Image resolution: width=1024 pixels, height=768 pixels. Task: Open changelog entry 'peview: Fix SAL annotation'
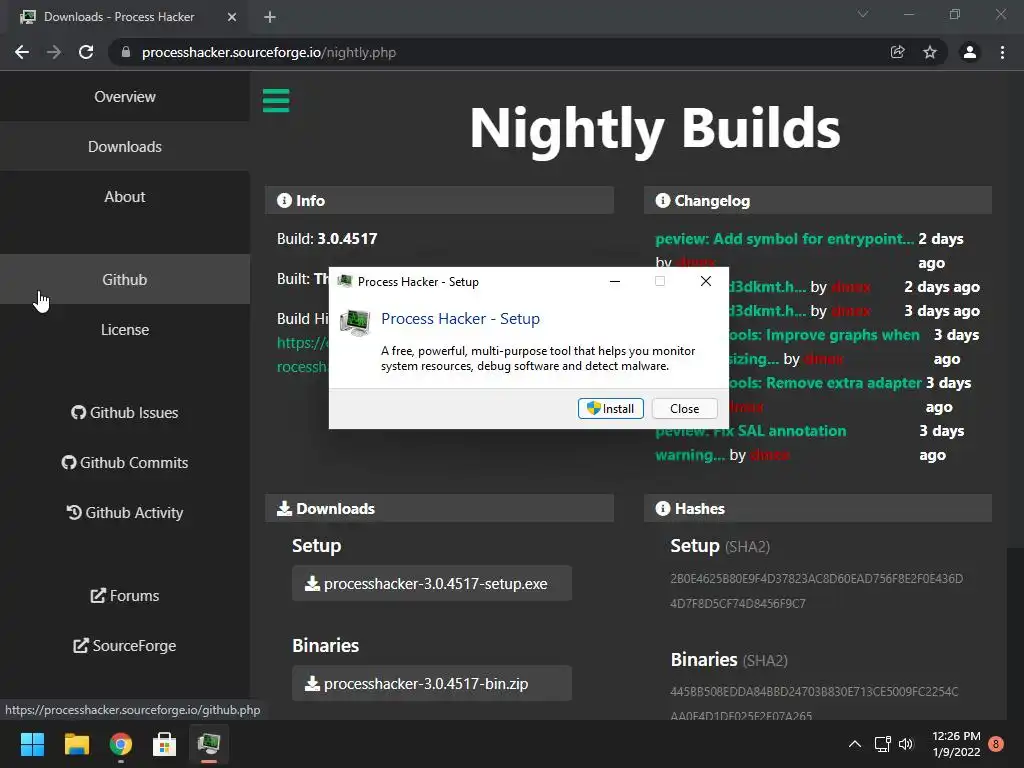click(751, 443)
